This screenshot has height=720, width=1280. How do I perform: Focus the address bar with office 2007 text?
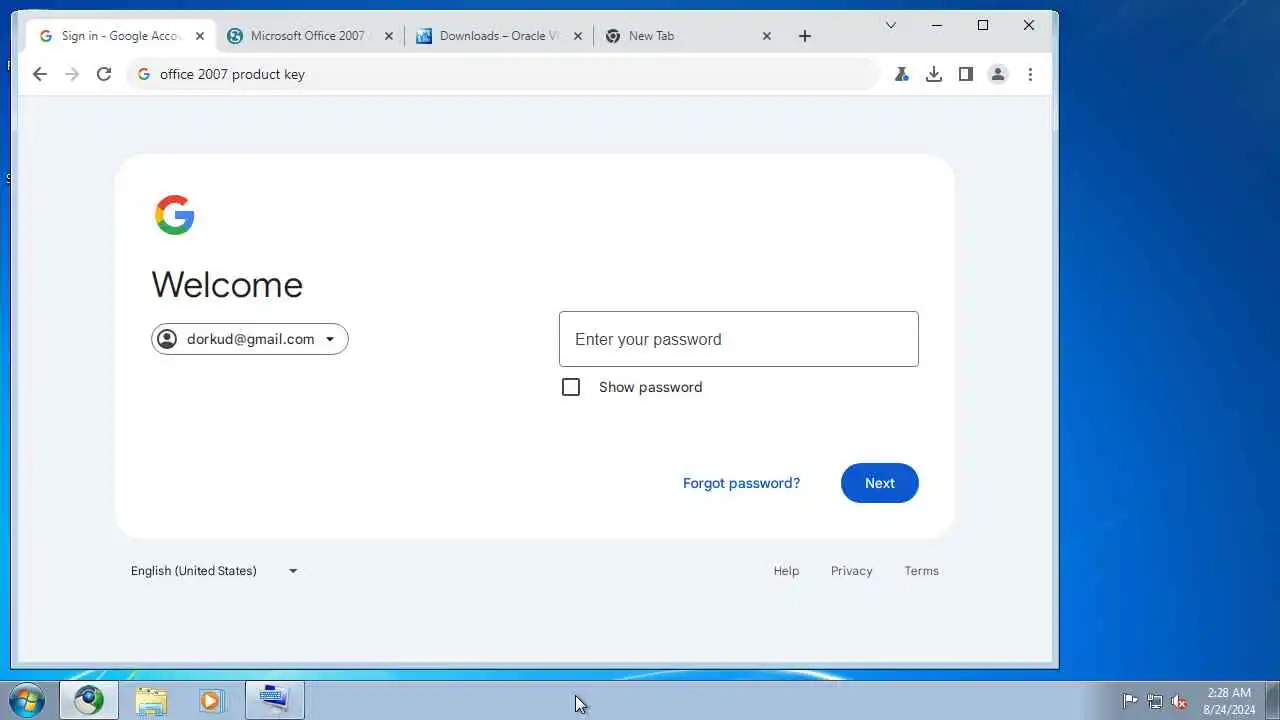pyautogui.click(x=505, y=74)
